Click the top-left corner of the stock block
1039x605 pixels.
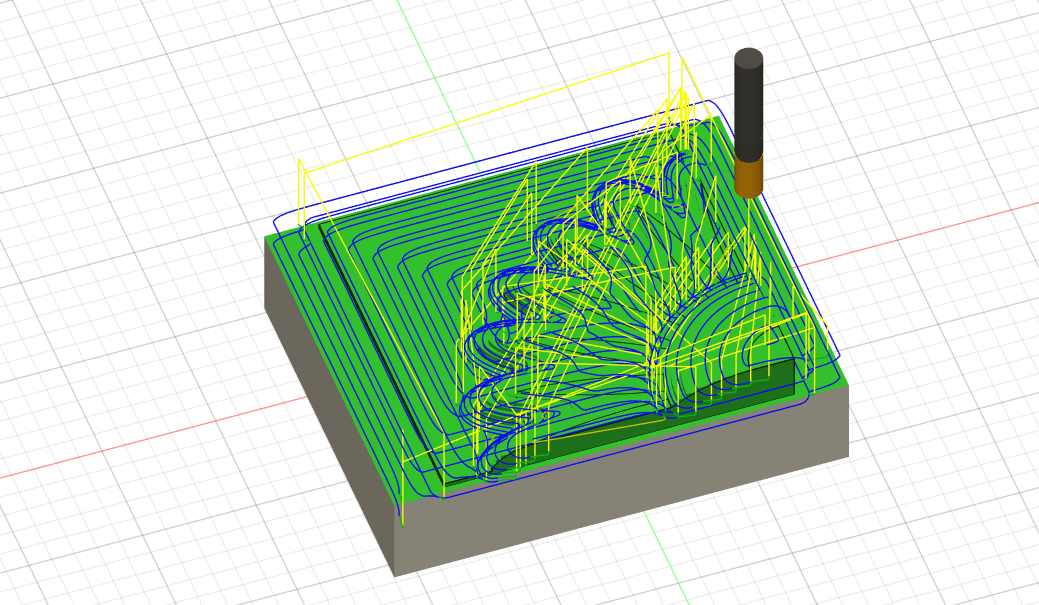tap(266, 238)
